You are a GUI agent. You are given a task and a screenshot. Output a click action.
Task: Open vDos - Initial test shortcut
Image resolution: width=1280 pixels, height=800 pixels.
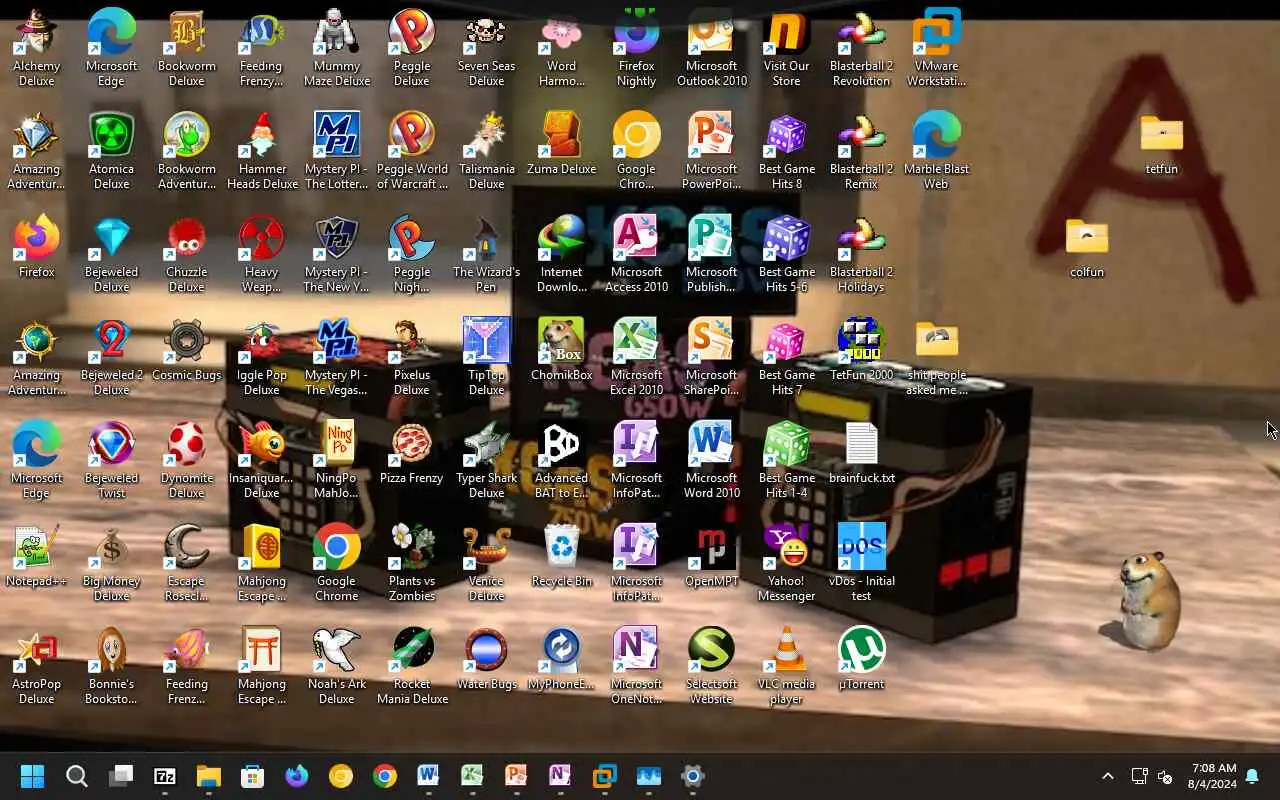coord(861,563)
